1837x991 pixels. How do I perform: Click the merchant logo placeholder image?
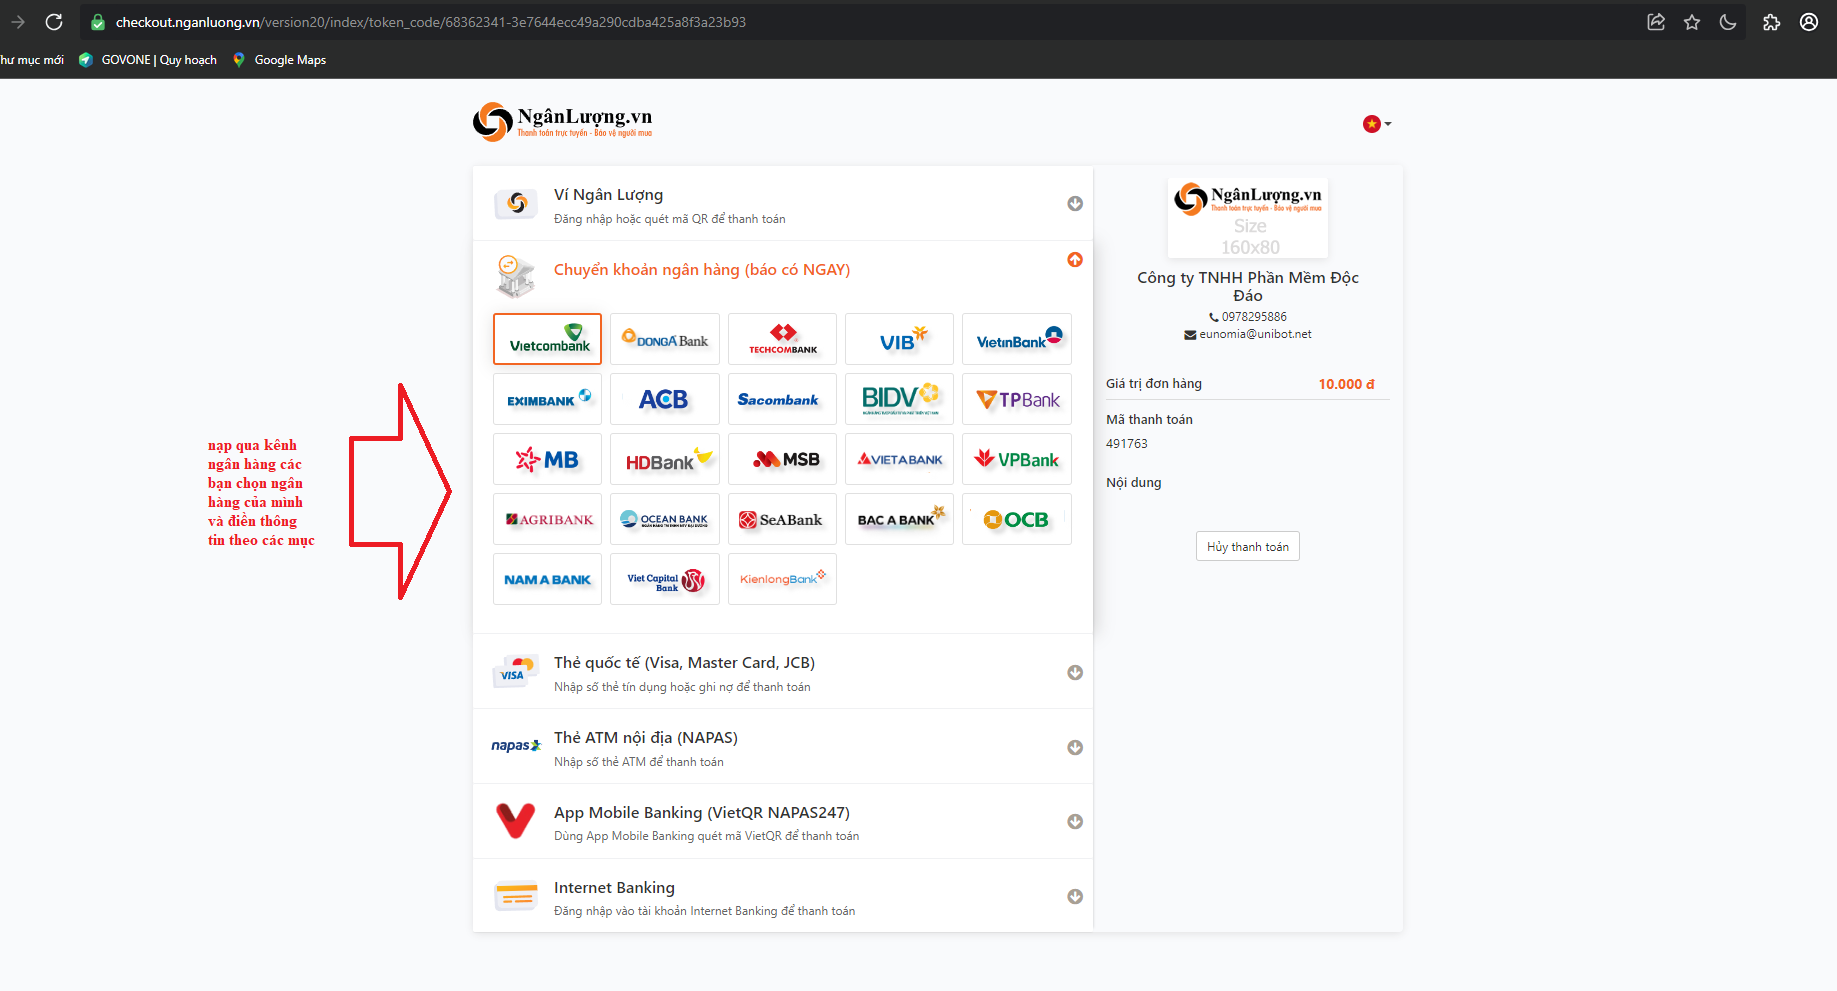point(1248,218)
